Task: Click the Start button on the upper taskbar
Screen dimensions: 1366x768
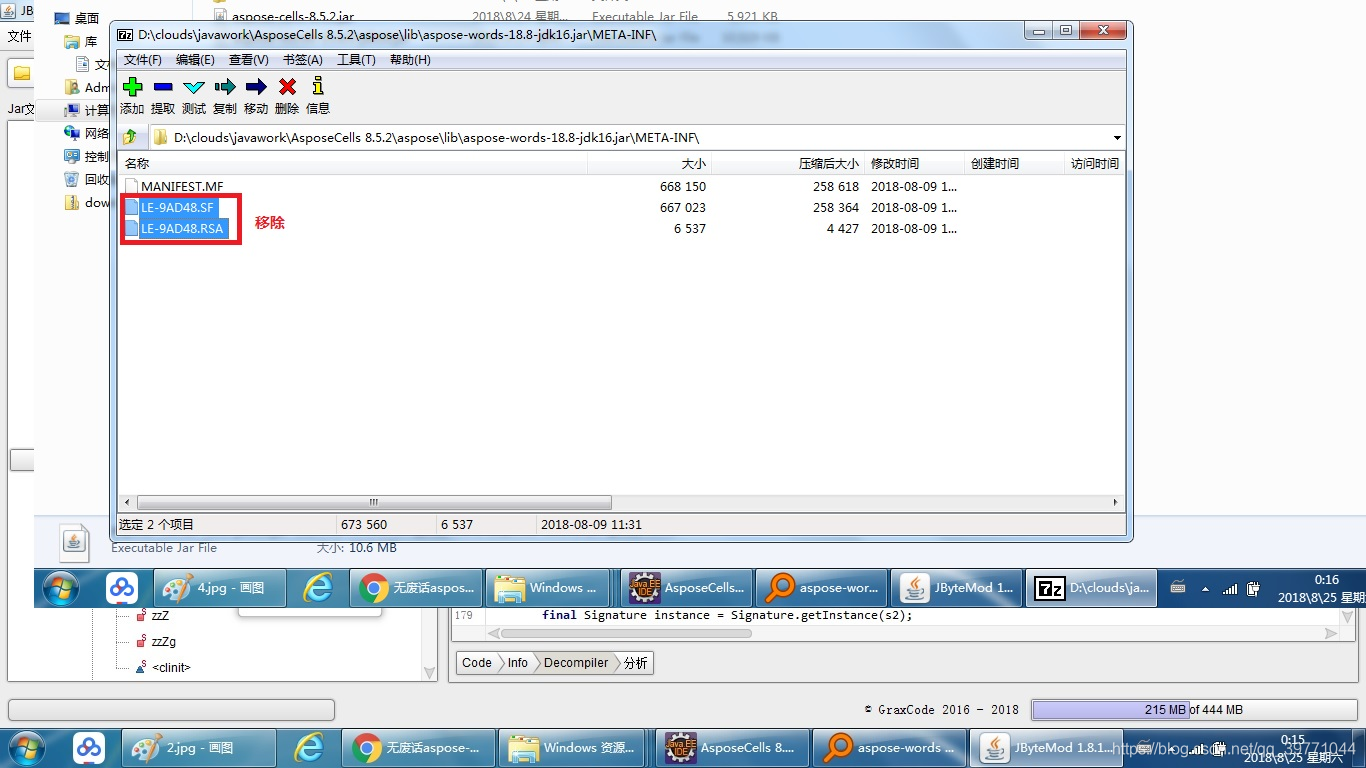Action: (x=63, y=588)
